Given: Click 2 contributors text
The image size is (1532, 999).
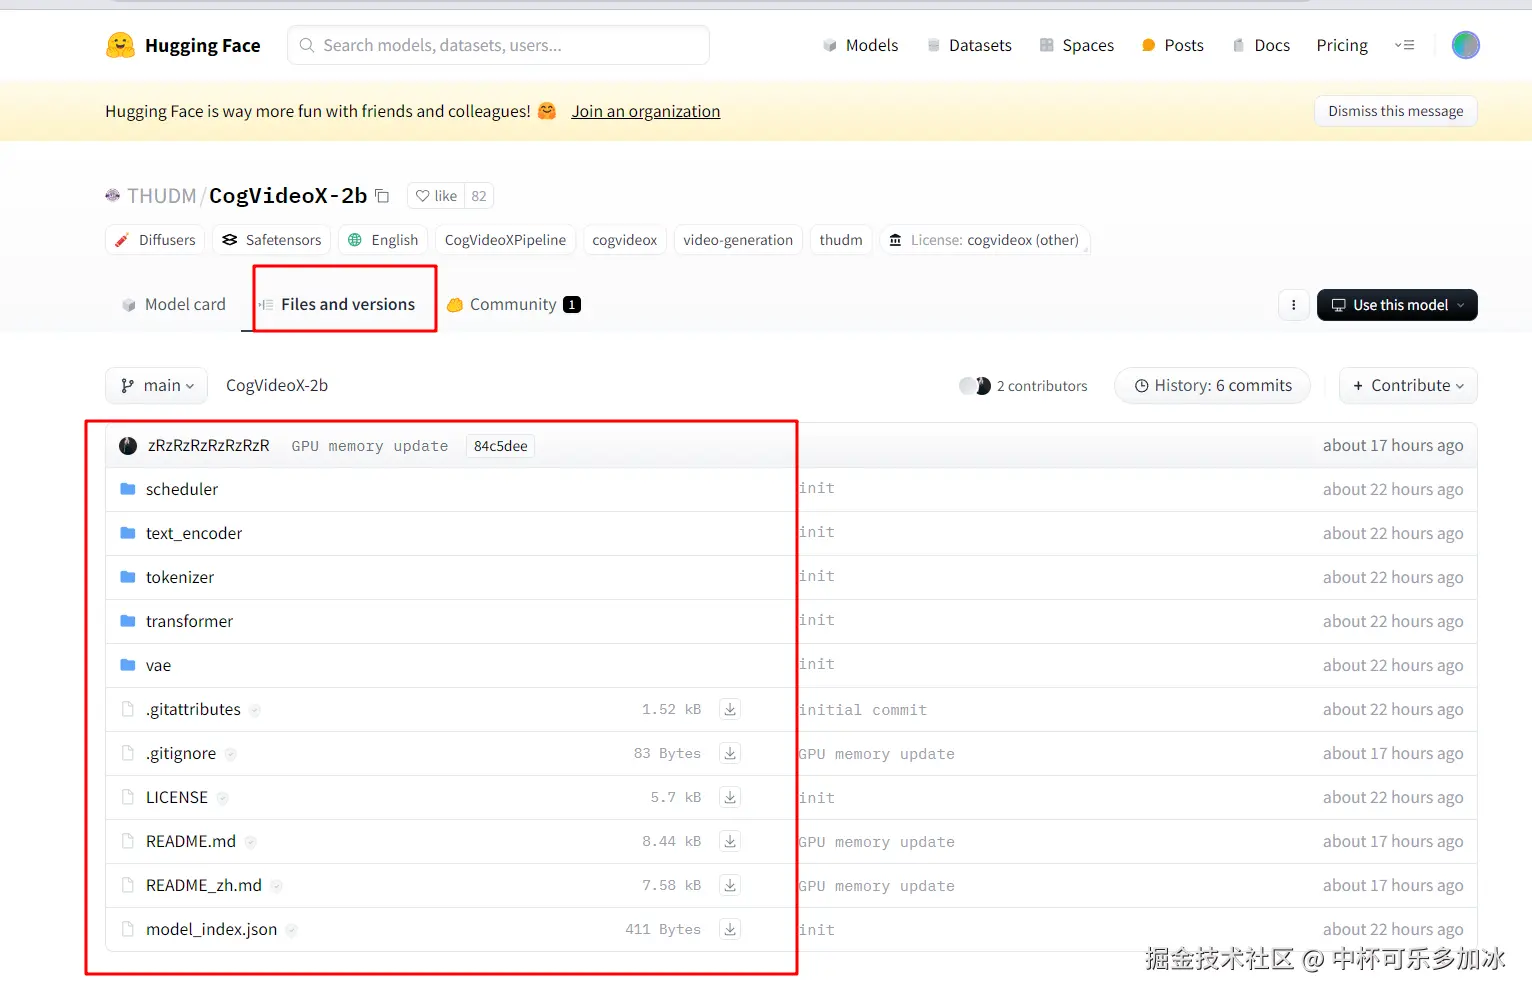Looking at the screenshot, I should pyautogui.click(x=1042, y=386).
